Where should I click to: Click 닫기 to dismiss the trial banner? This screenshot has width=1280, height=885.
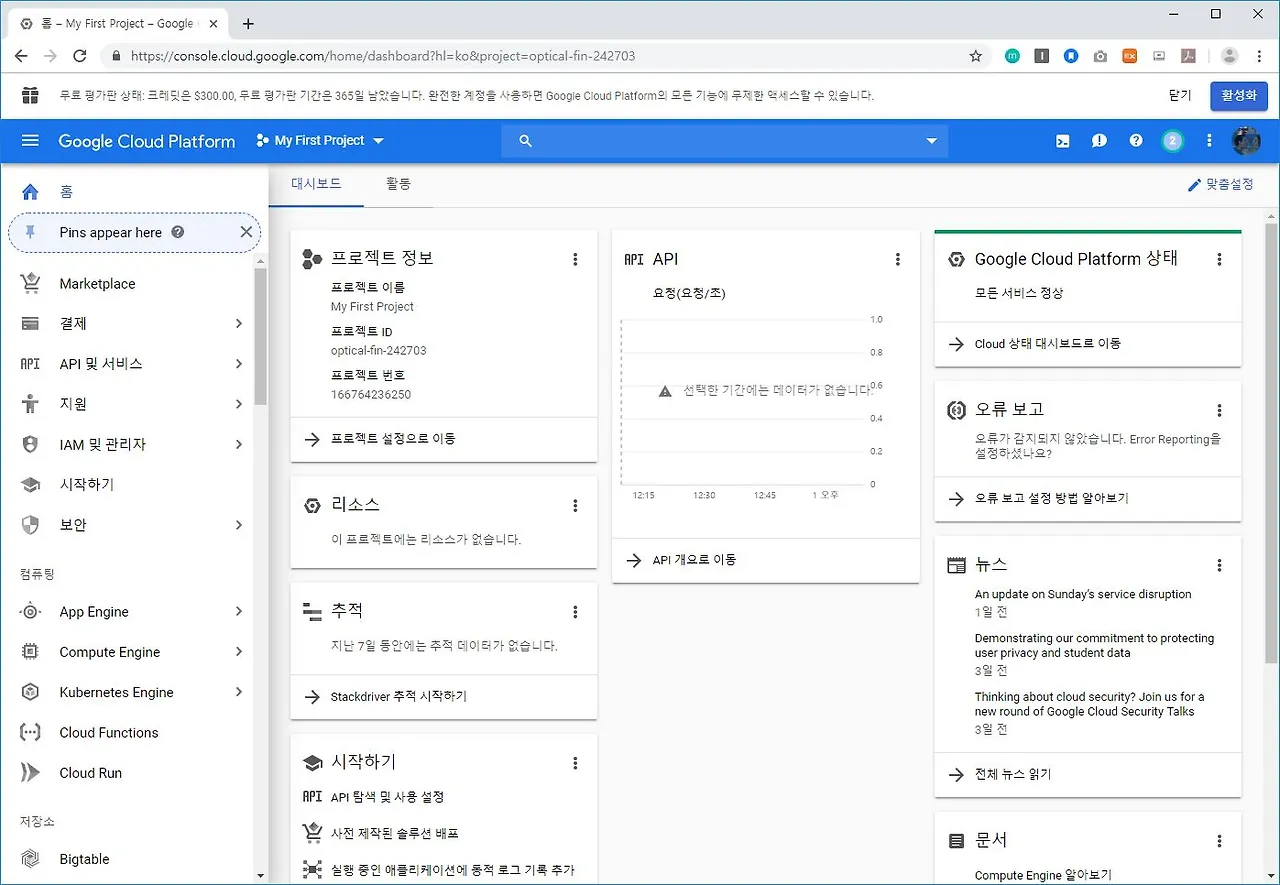tap(1180, 96)
